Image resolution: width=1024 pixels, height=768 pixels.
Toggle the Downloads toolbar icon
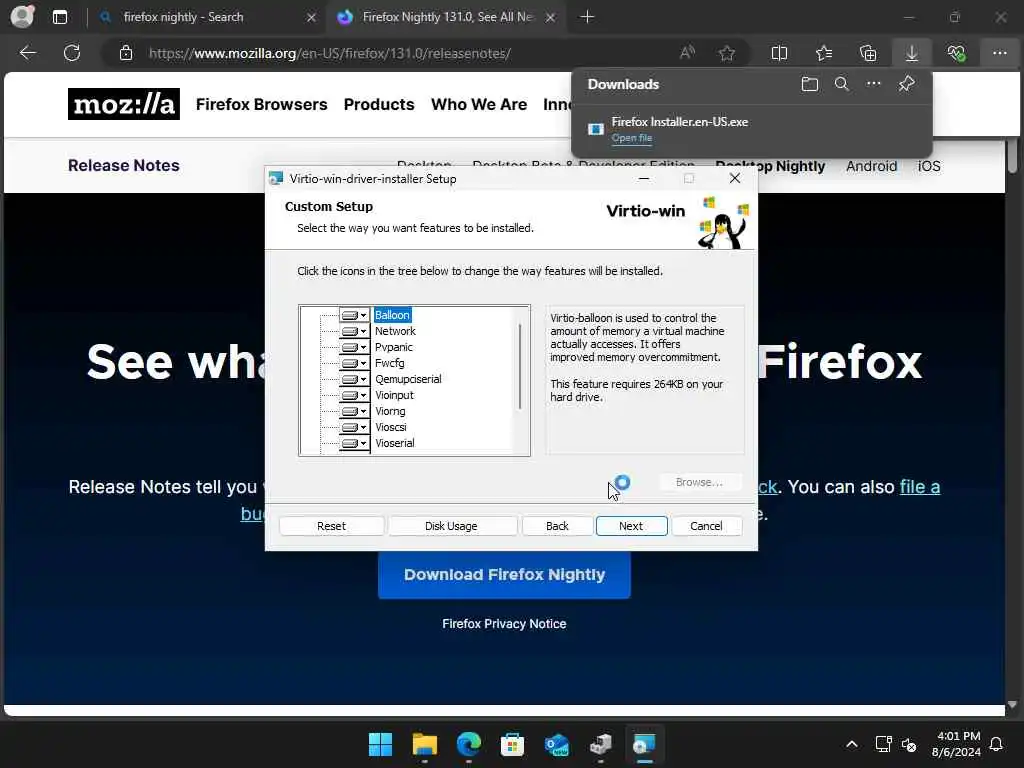coord(912,53)
